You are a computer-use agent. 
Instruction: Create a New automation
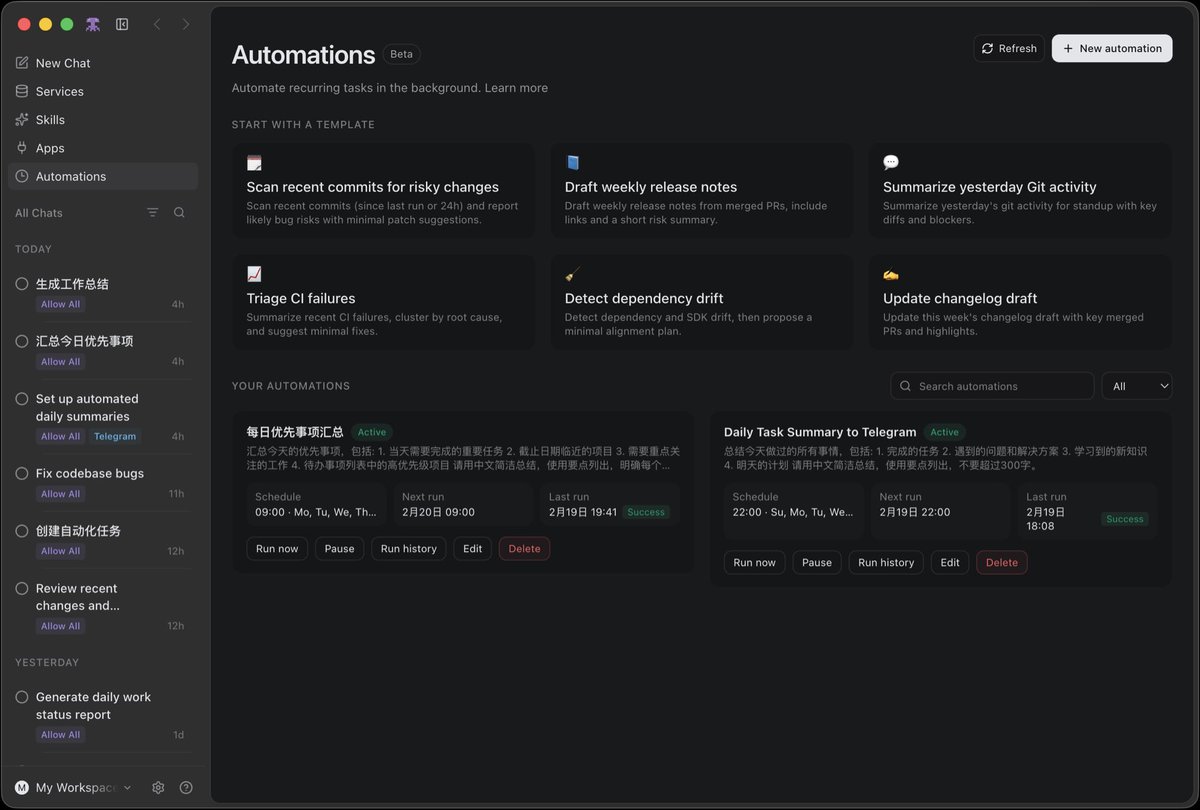pyautogui.click(x=1112, y=48)
